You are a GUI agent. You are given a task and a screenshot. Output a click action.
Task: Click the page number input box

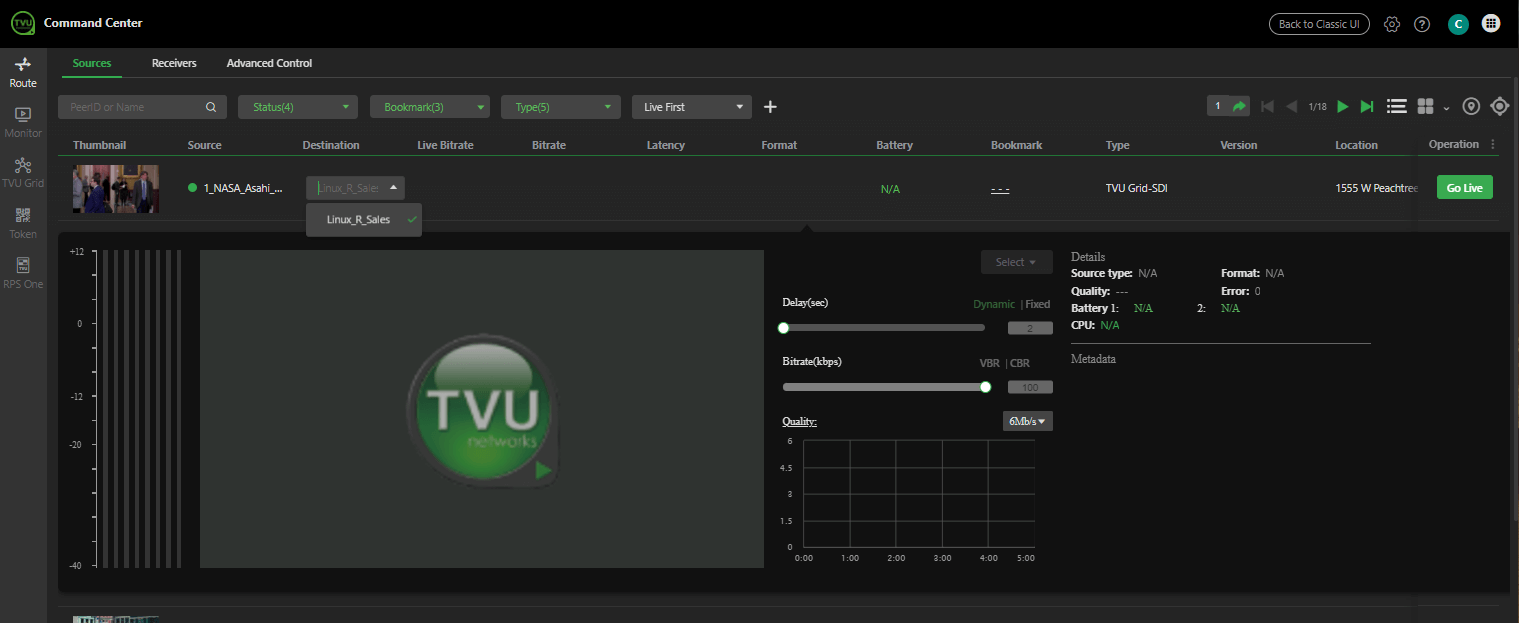pos(1218,106)
